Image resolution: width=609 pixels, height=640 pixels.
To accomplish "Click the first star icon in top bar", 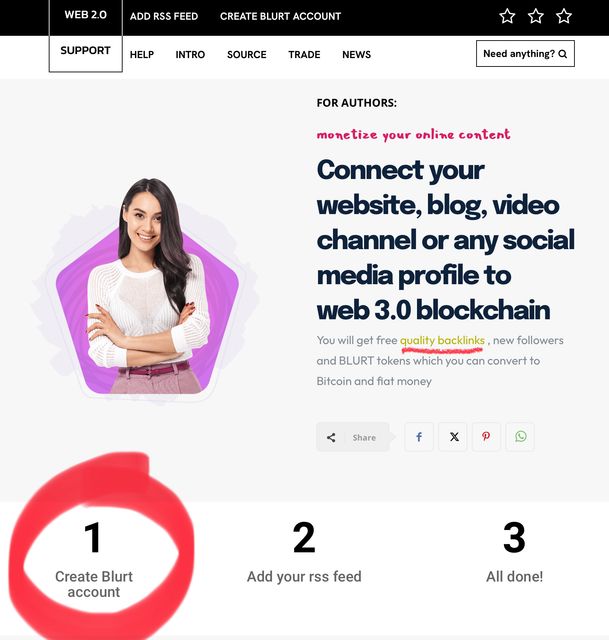I will [x=507, y=16].
